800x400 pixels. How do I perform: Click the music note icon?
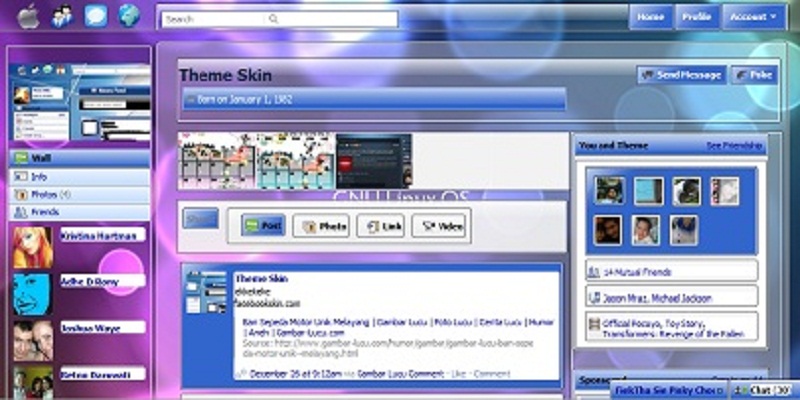click(594, 298)
